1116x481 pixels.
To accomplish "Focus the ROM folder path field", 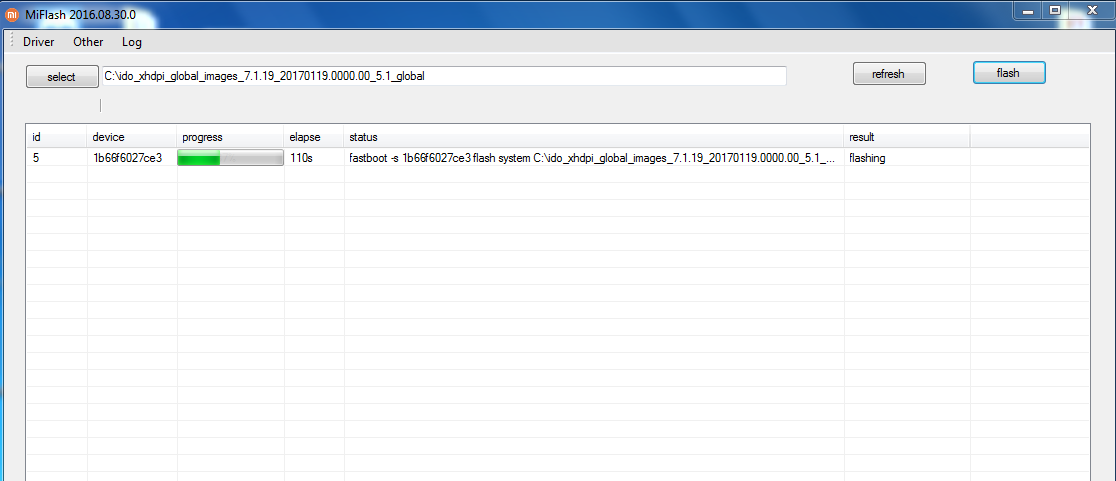I will point(443,76).
